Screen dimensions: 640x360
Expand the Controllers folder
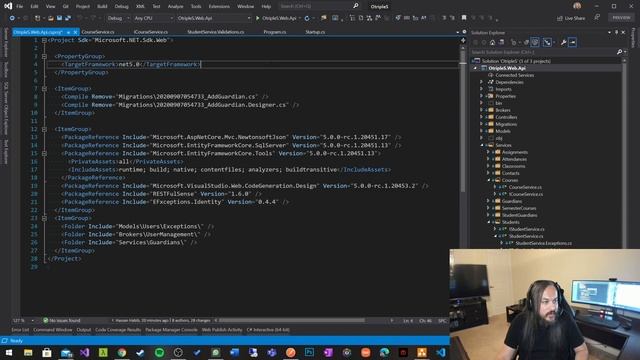pos(482,117)
